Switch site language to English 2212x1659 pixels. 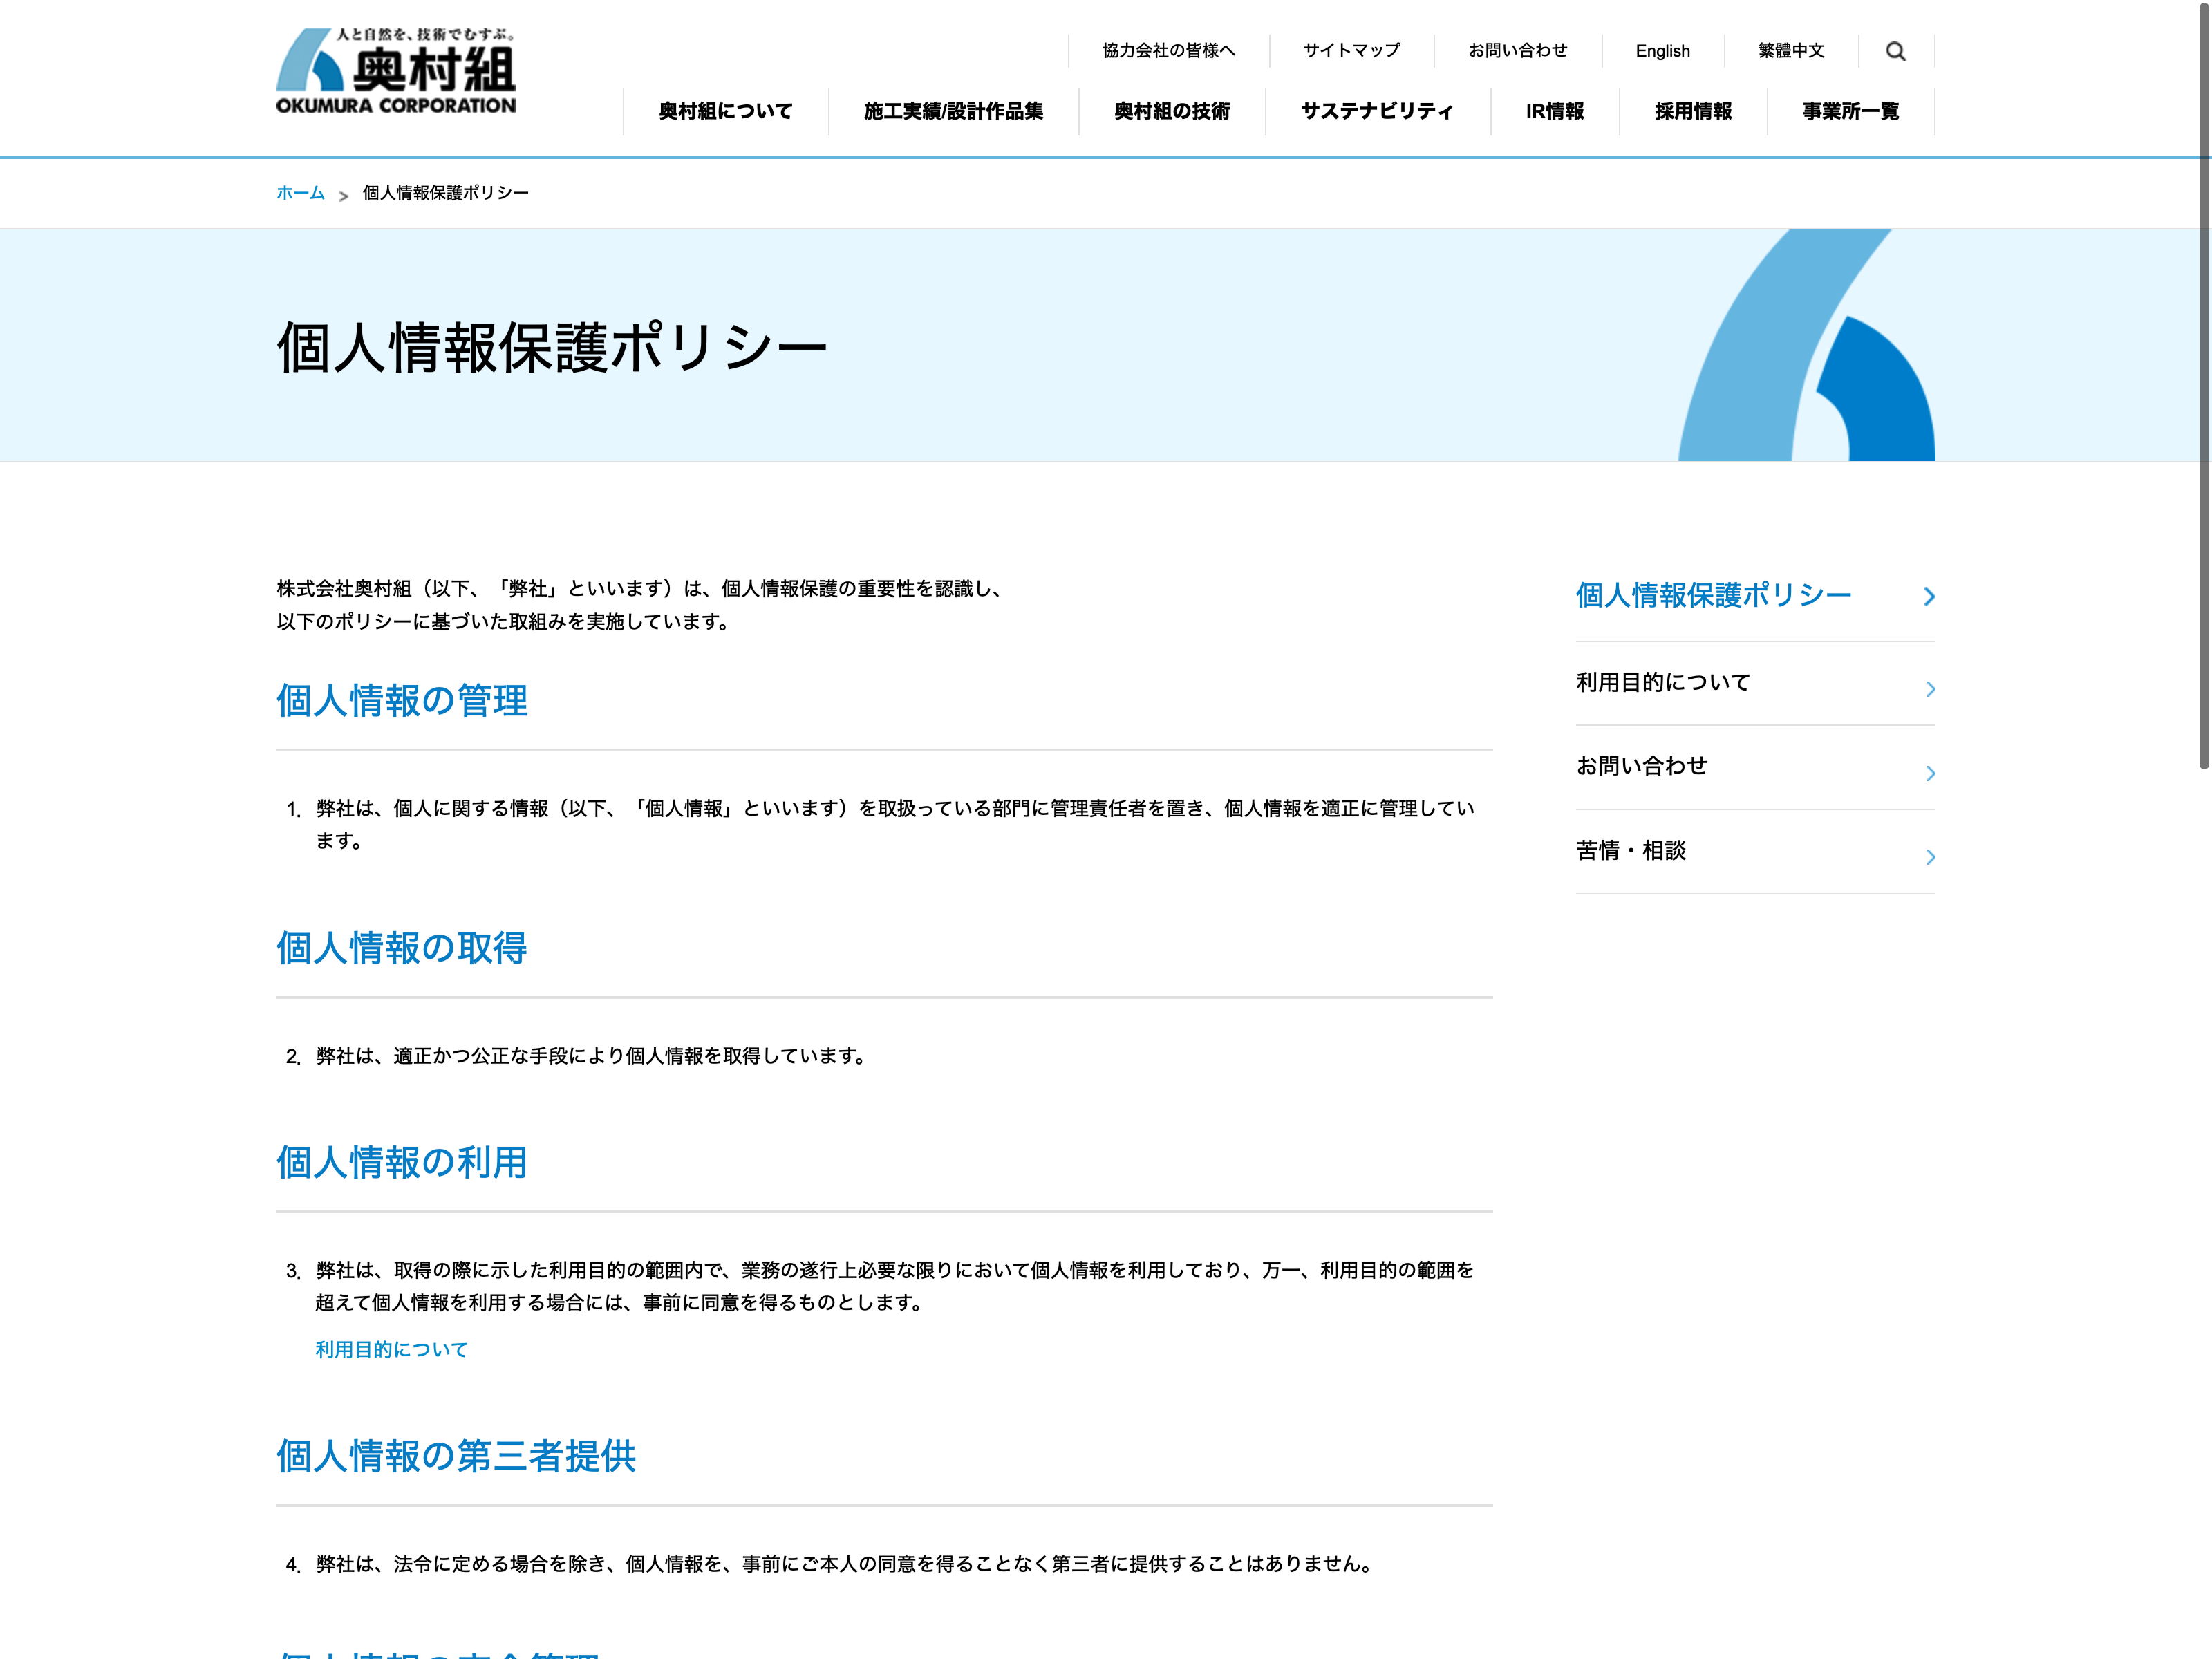pos(1662,51)
